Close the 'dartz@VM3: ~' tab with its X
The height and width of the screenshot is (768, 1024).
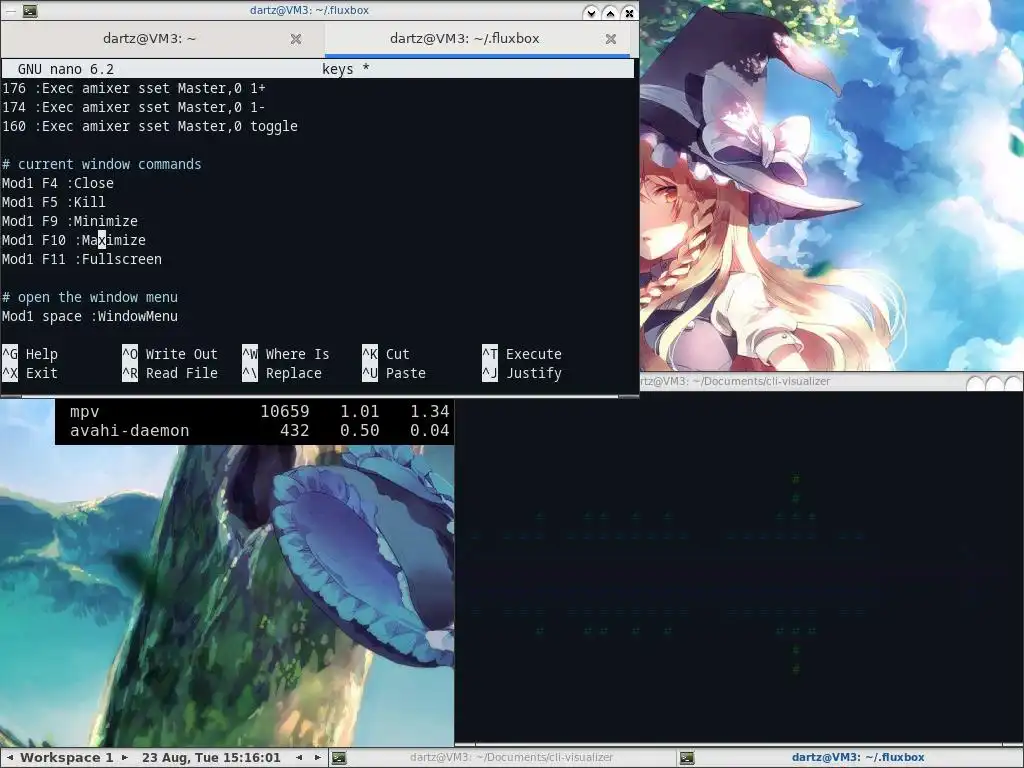tap(296, 39)
